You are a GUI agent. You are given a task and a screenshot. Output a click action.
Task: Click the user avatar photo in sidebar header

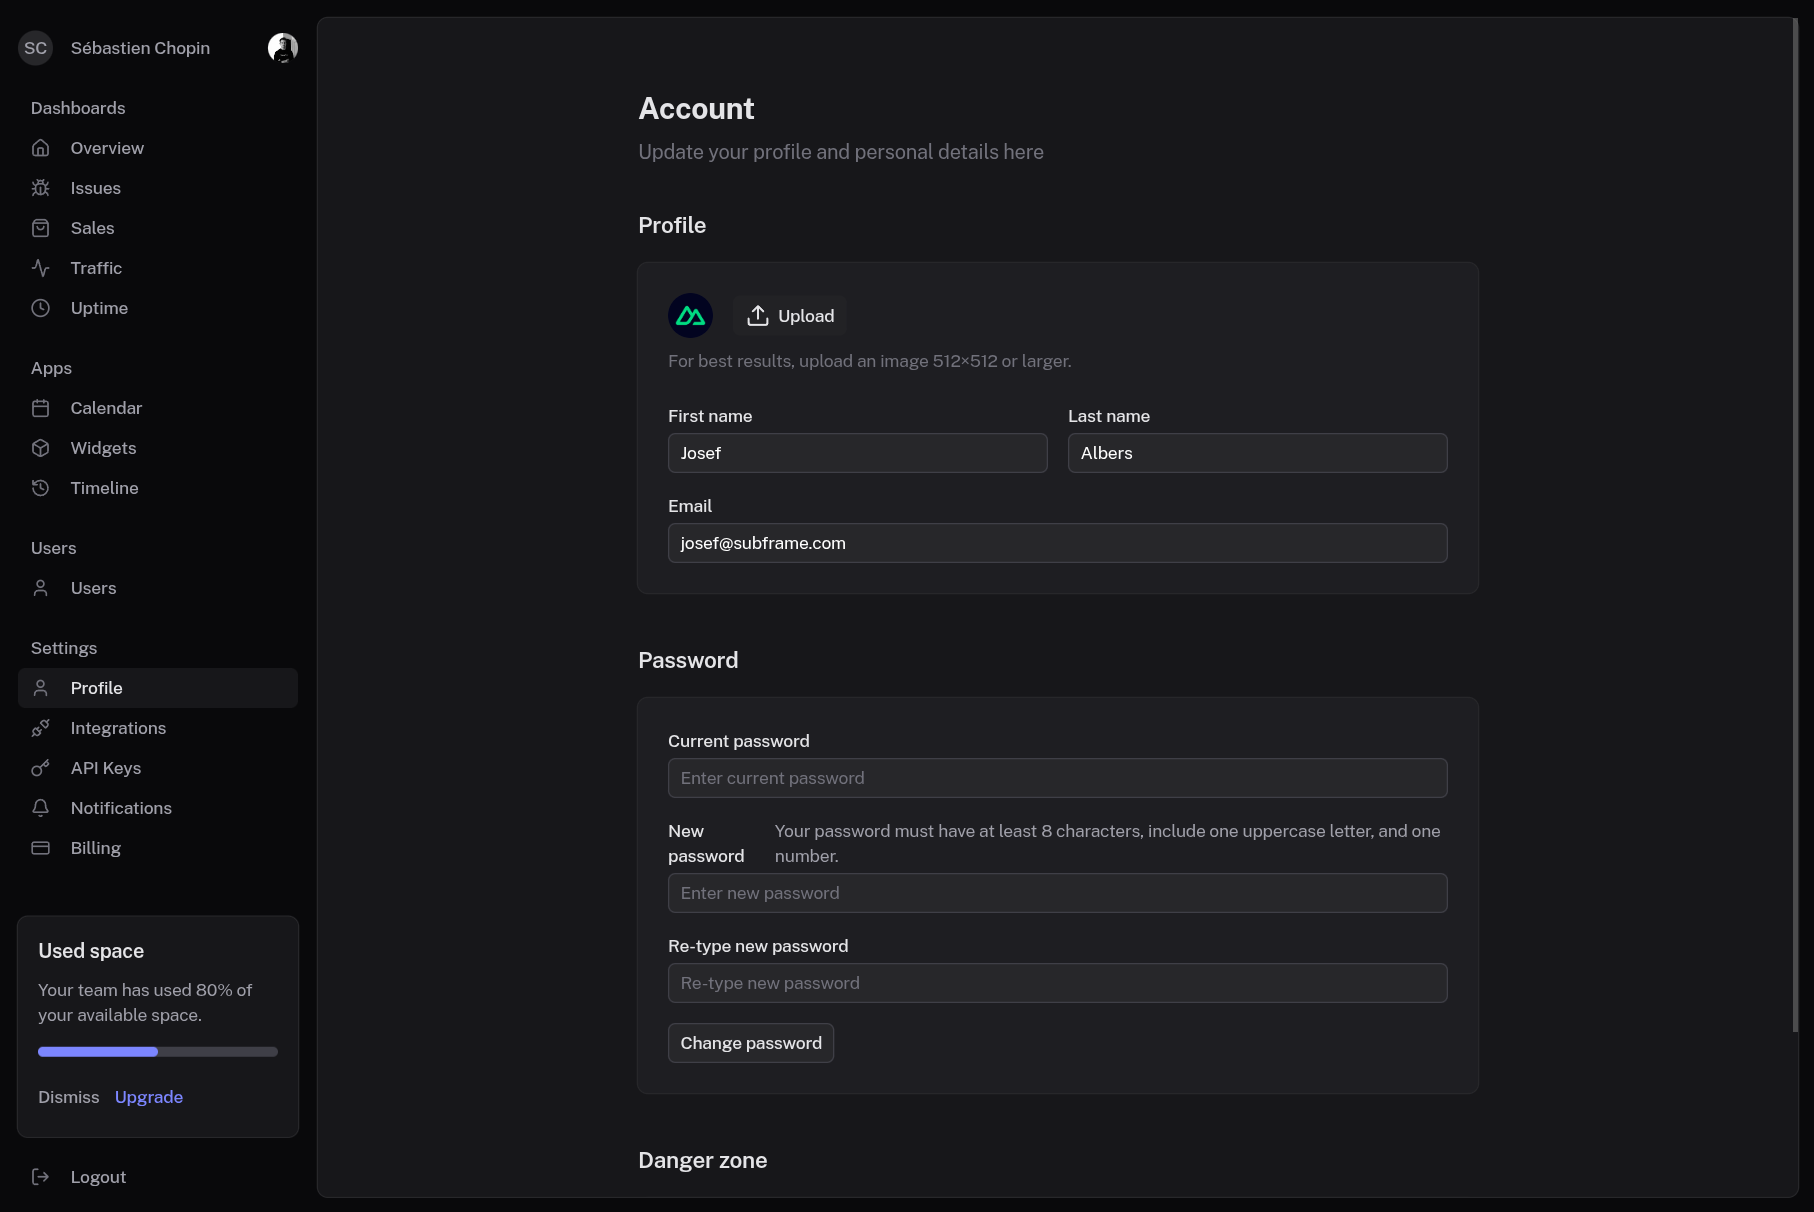pyautogui.click(x=283, y=48)
